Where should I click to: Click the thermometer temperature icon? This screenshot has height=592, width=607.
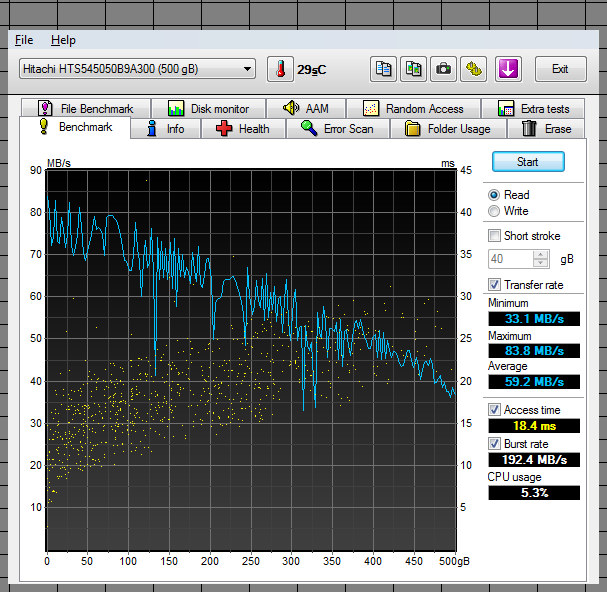[x=281, y=69]
